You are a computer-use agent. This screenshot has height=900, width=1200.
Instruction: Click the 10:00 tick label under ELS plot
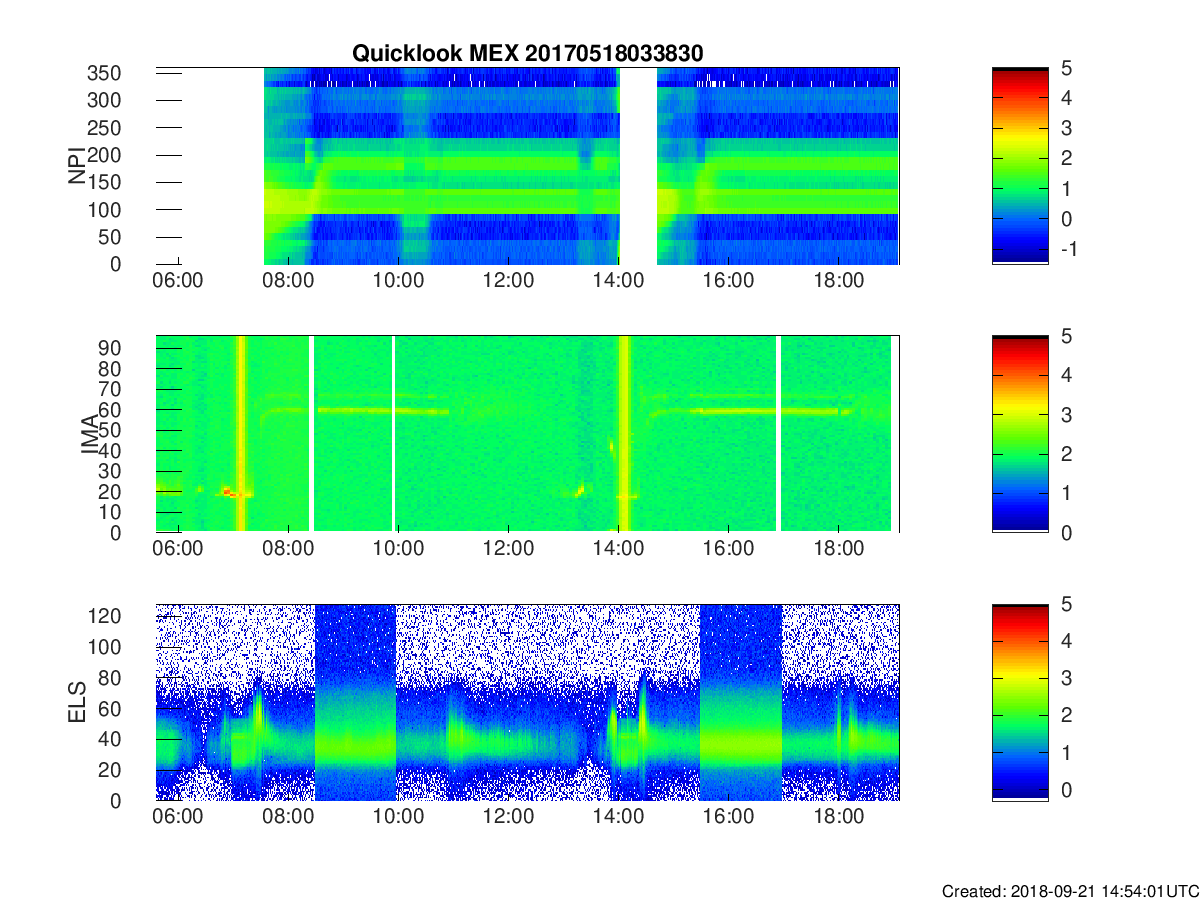coord(398,818)
